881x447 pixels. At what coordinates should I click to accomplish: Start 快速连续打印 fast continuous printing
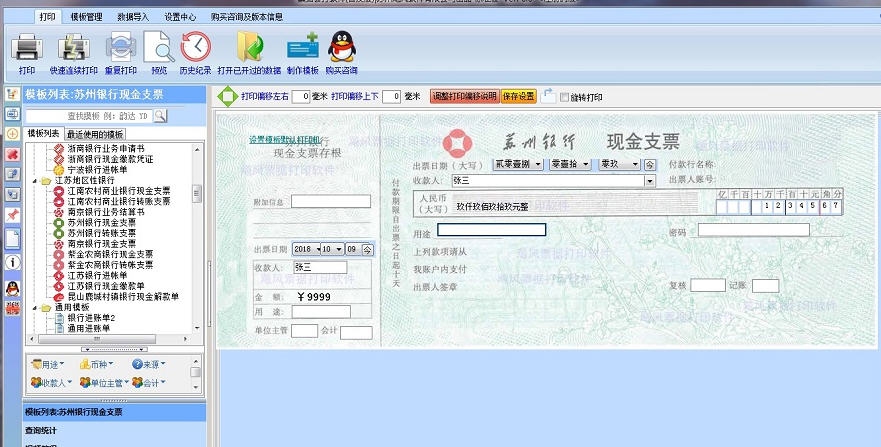(x=74, y=48)
